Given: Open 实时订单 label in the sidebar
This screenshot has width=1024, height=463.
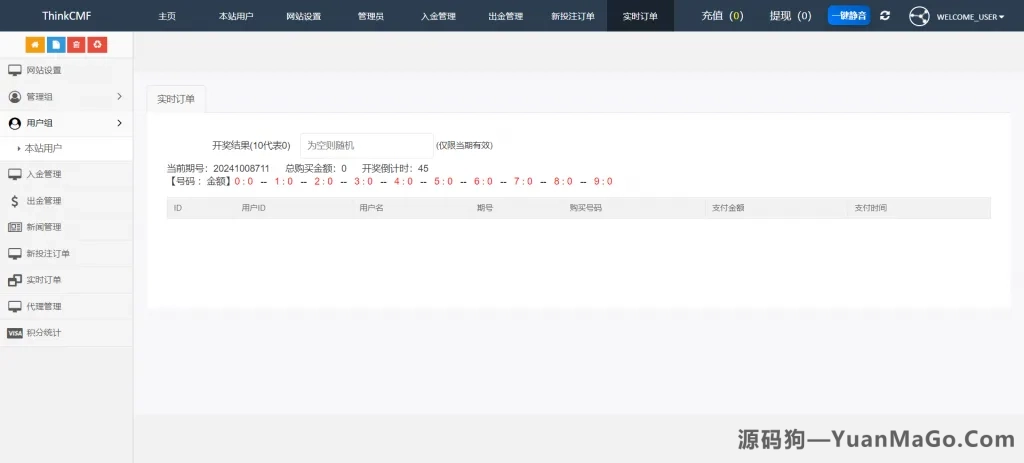Looking at the screenshot, I should [x=44, y=280].
